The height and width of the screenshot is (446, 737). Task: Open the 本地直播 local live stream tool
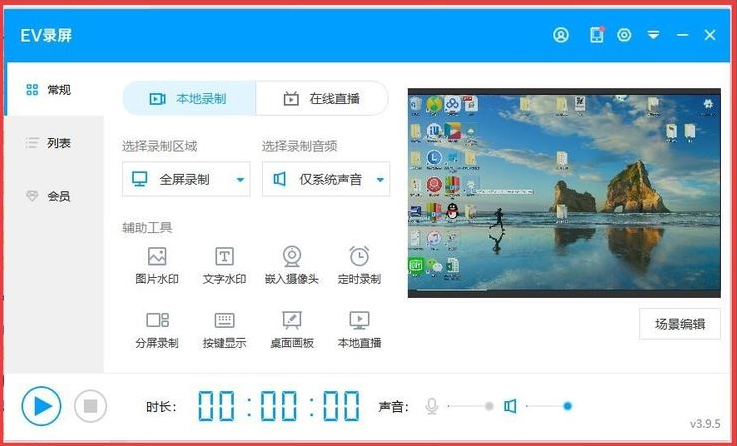tap(359, 330)
